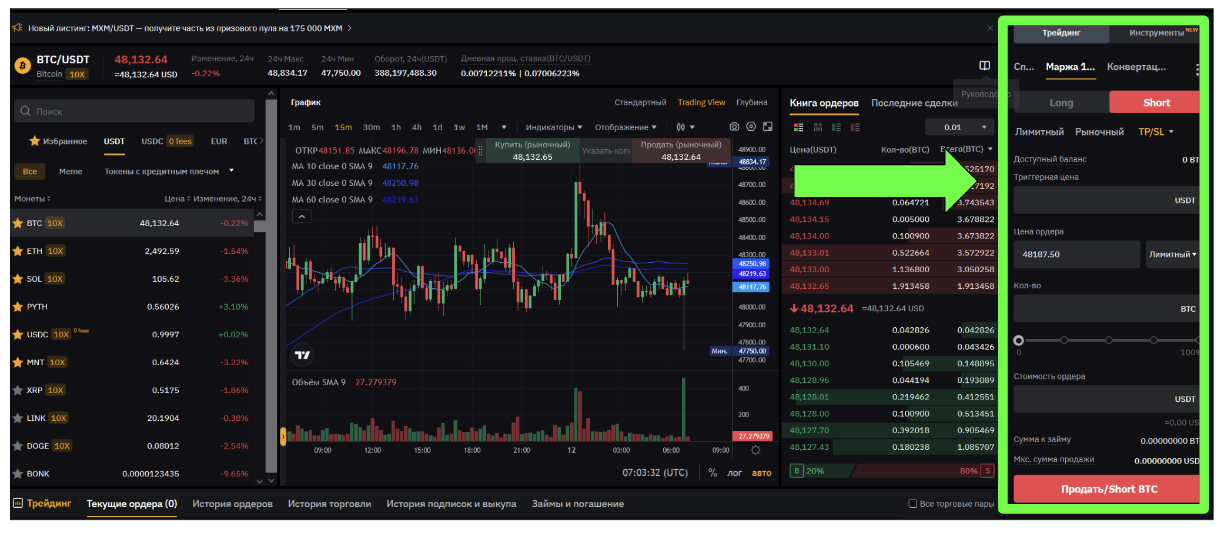Toggle percent scale on chart
Screen dimensions: 1226x536
pyautogui.click(x=713, y=473)
